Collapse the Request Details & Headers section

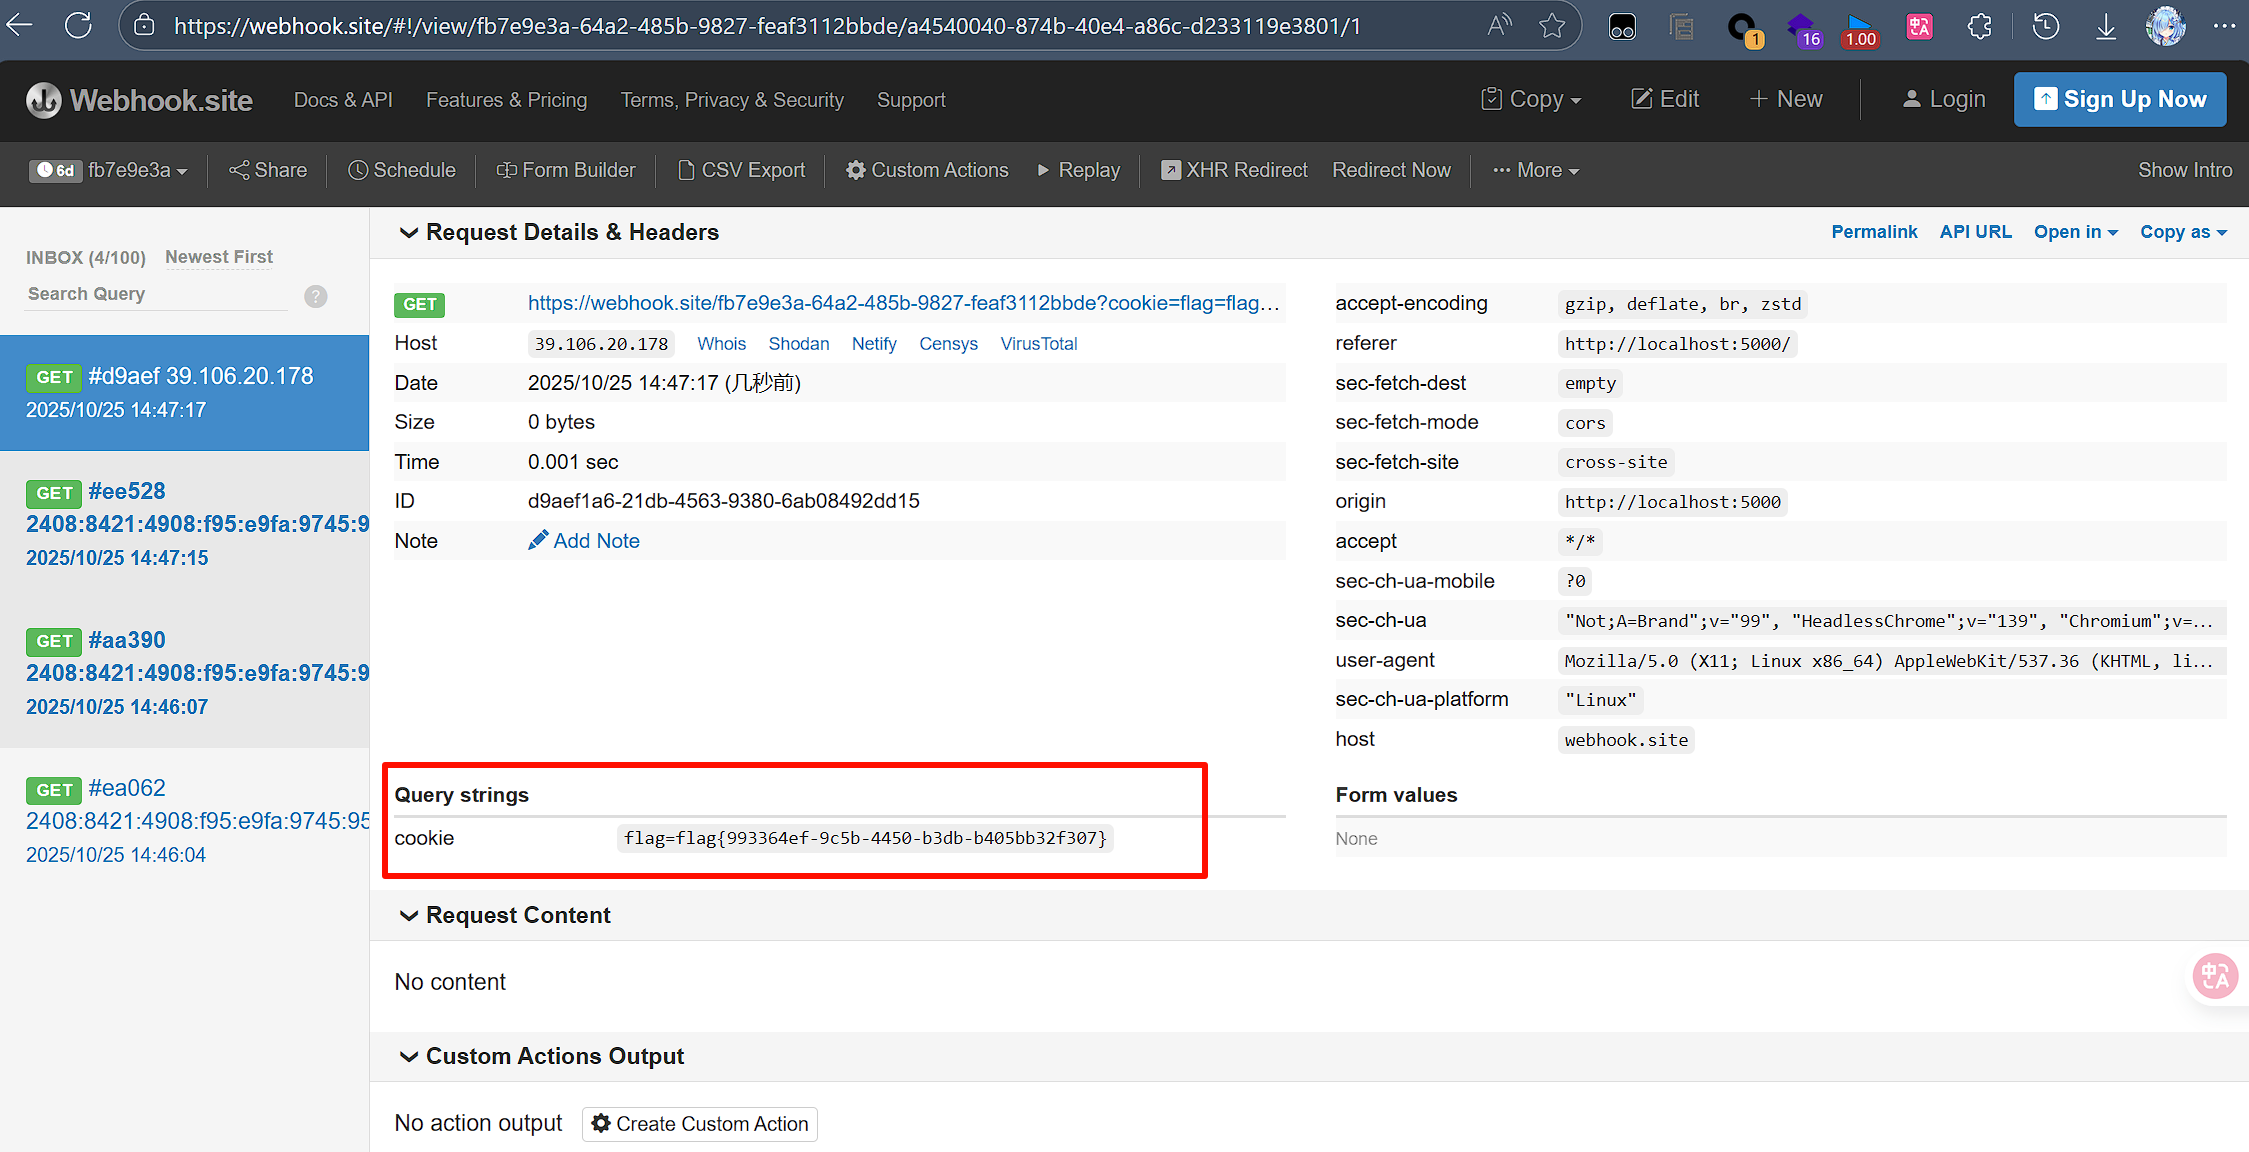(x=408, y=233)
